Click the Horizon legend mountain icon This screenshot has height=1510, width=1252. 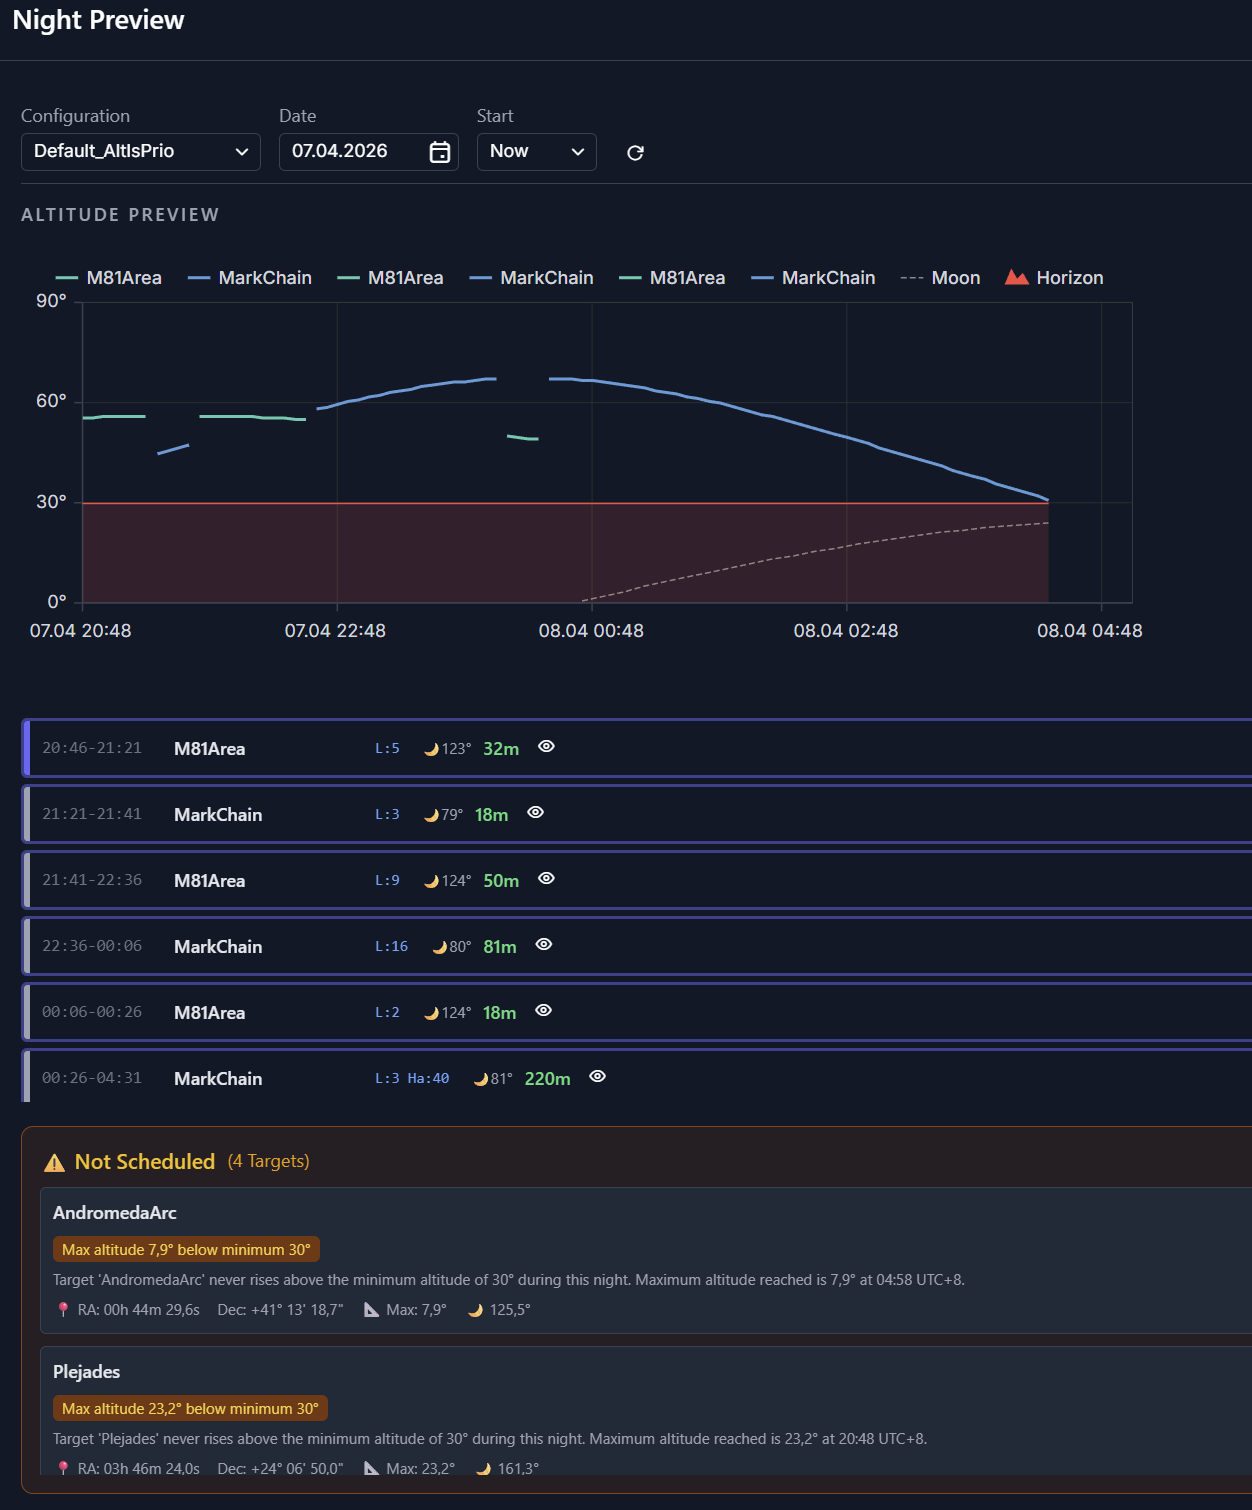coord(1016,278)
